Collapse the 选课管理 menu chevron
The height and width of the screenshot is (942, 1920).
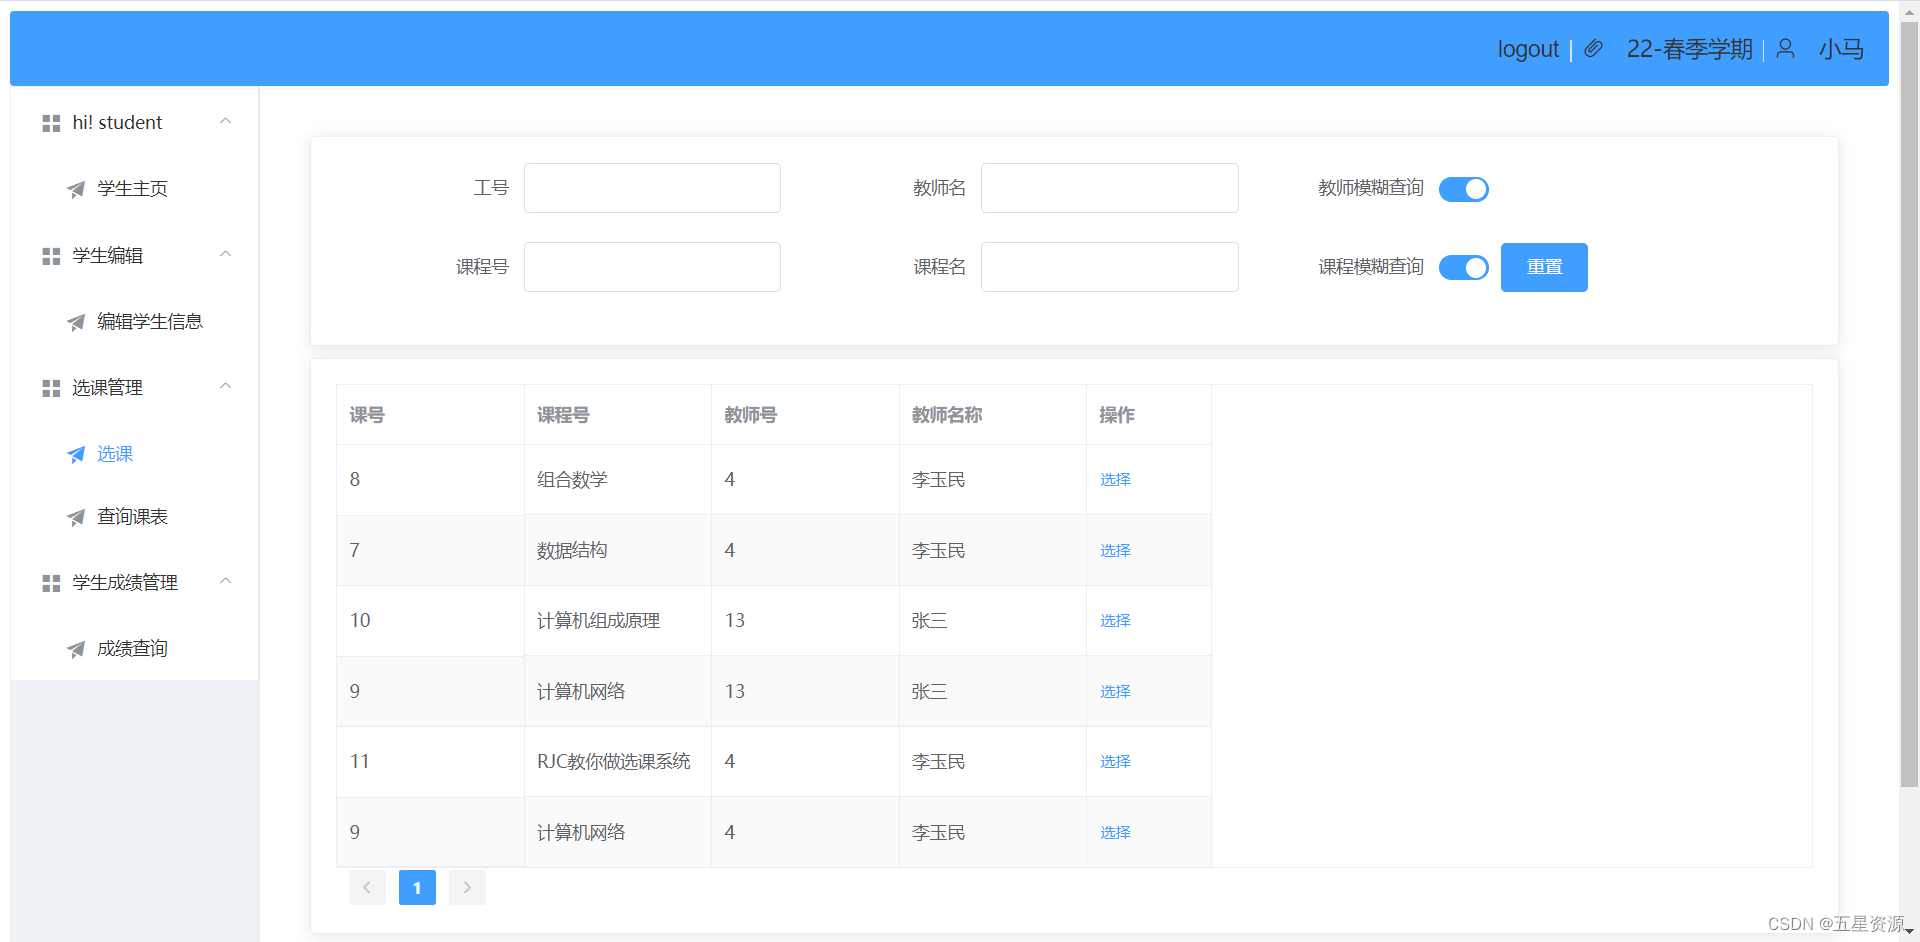tap(226, 386)
